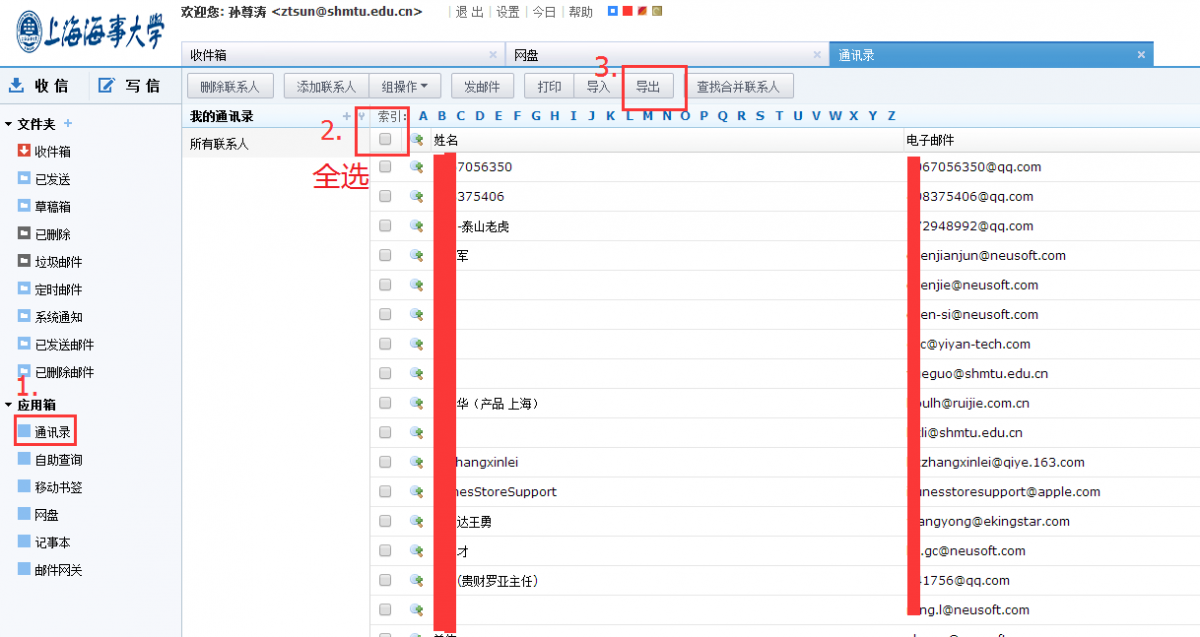
Task: Open the 收件箱 inbox folder icon
Action: 24,151
